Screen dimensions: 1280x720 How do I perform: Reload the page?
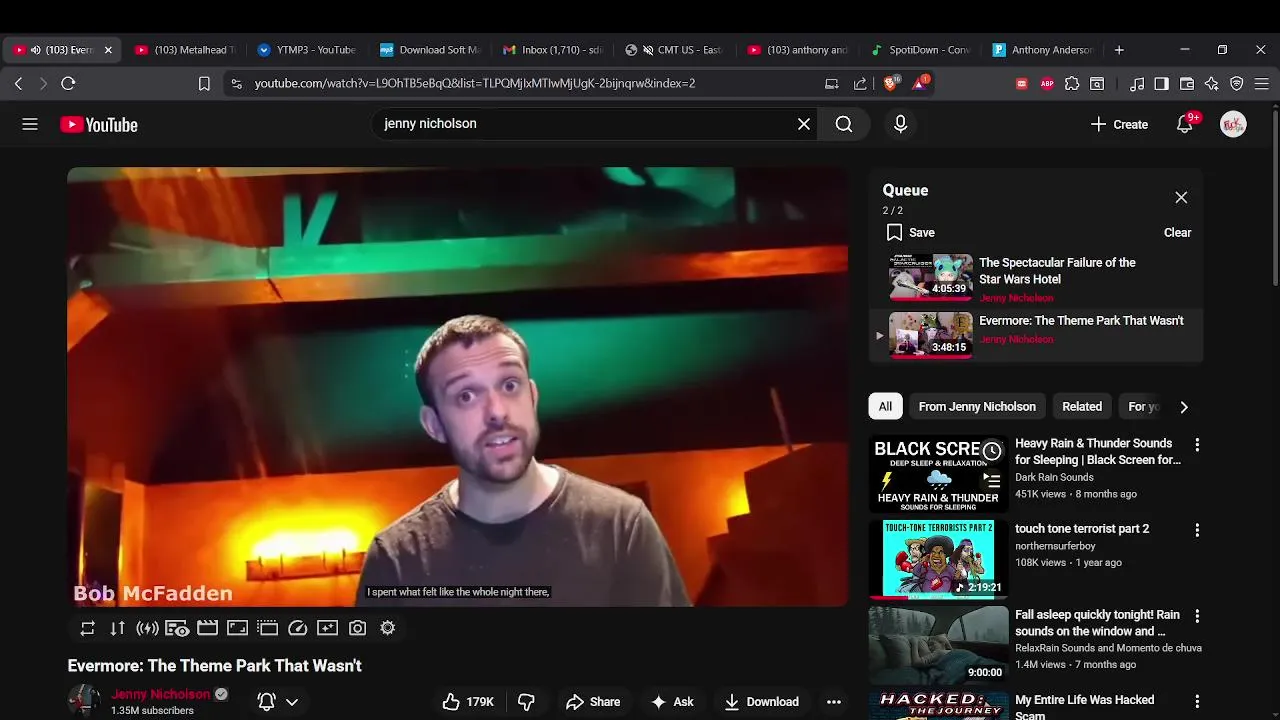(68, 84)
